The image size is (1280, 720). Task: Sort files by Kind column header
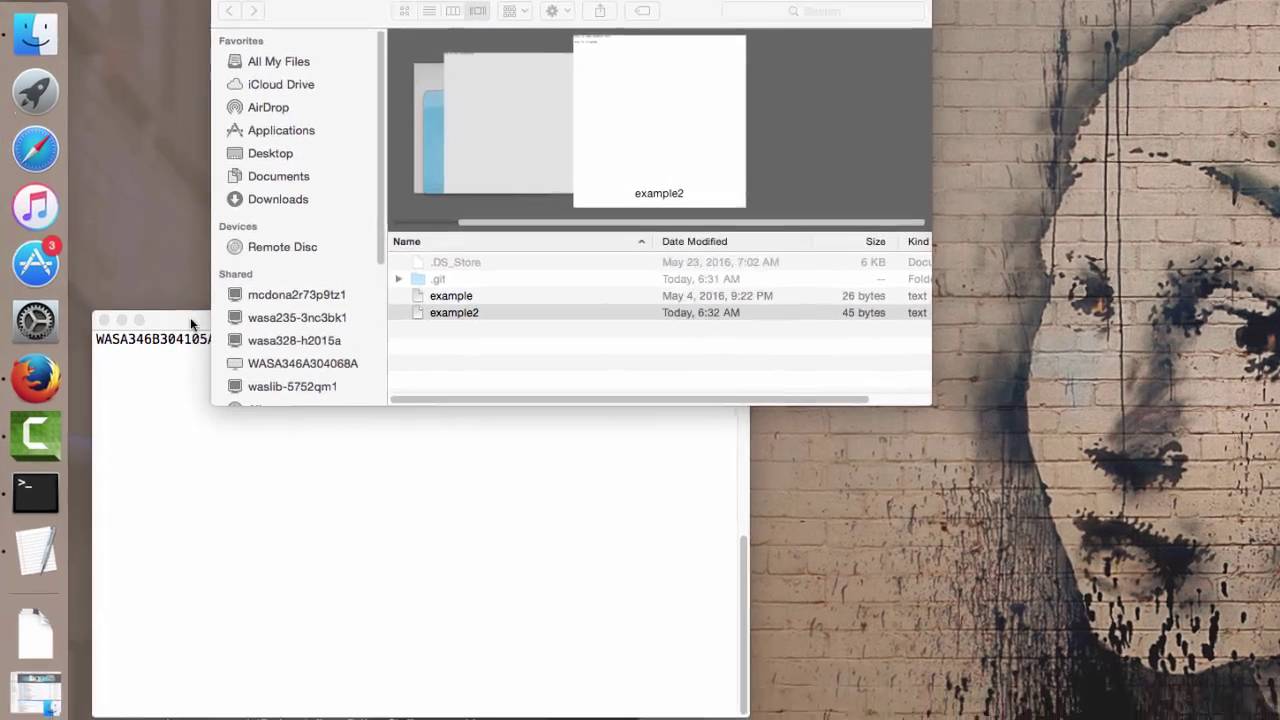coord(917,241)
